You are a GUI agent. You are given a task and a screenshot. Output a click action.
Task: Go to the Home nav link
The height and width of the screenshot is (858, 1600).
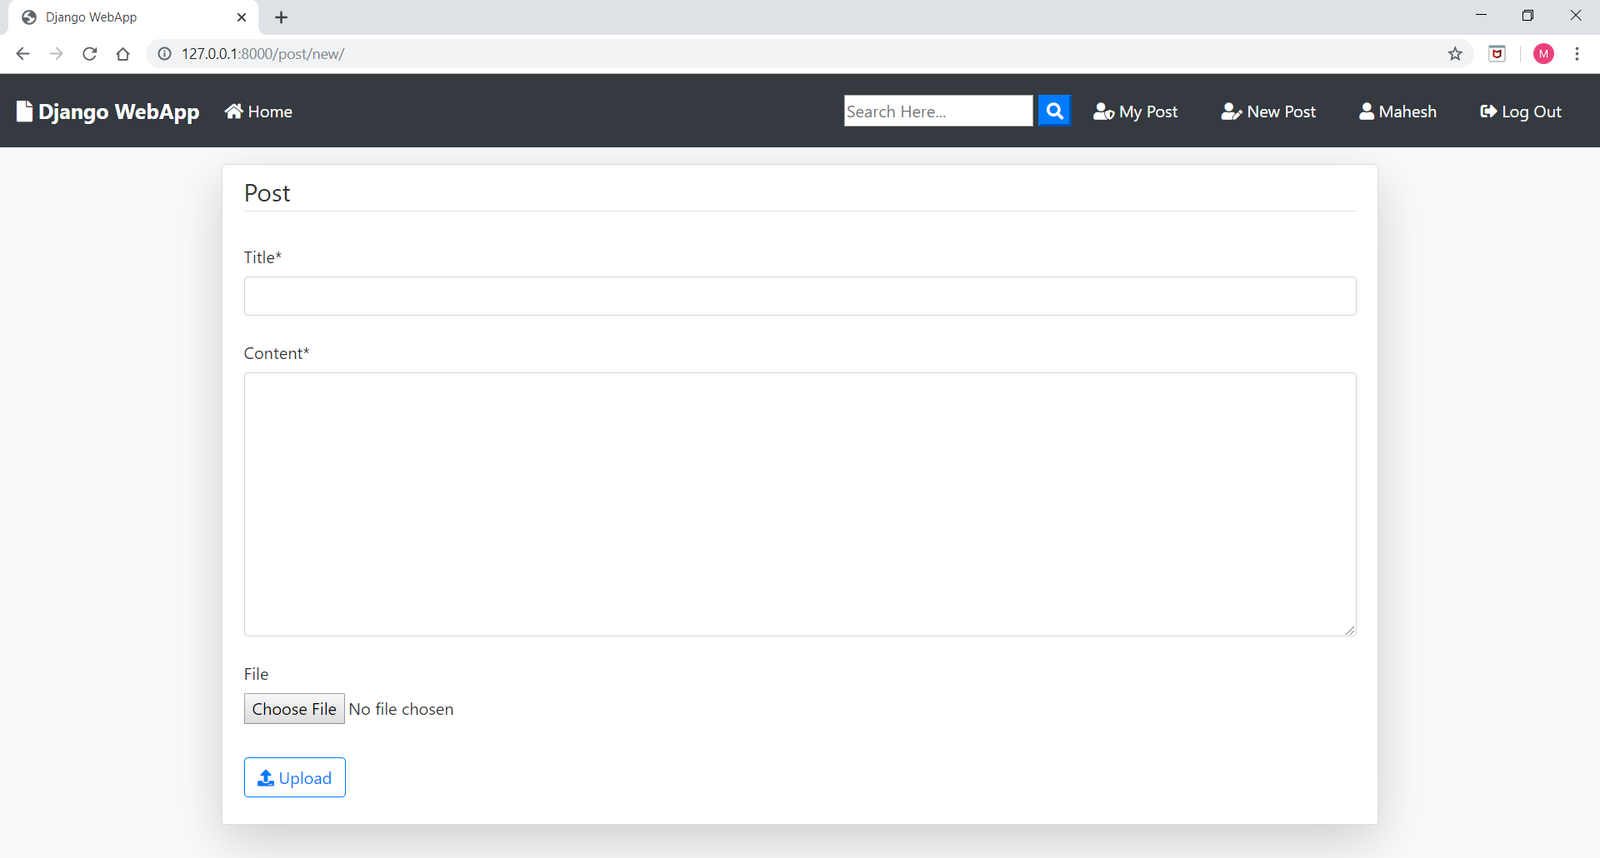[x=259, y=112]
